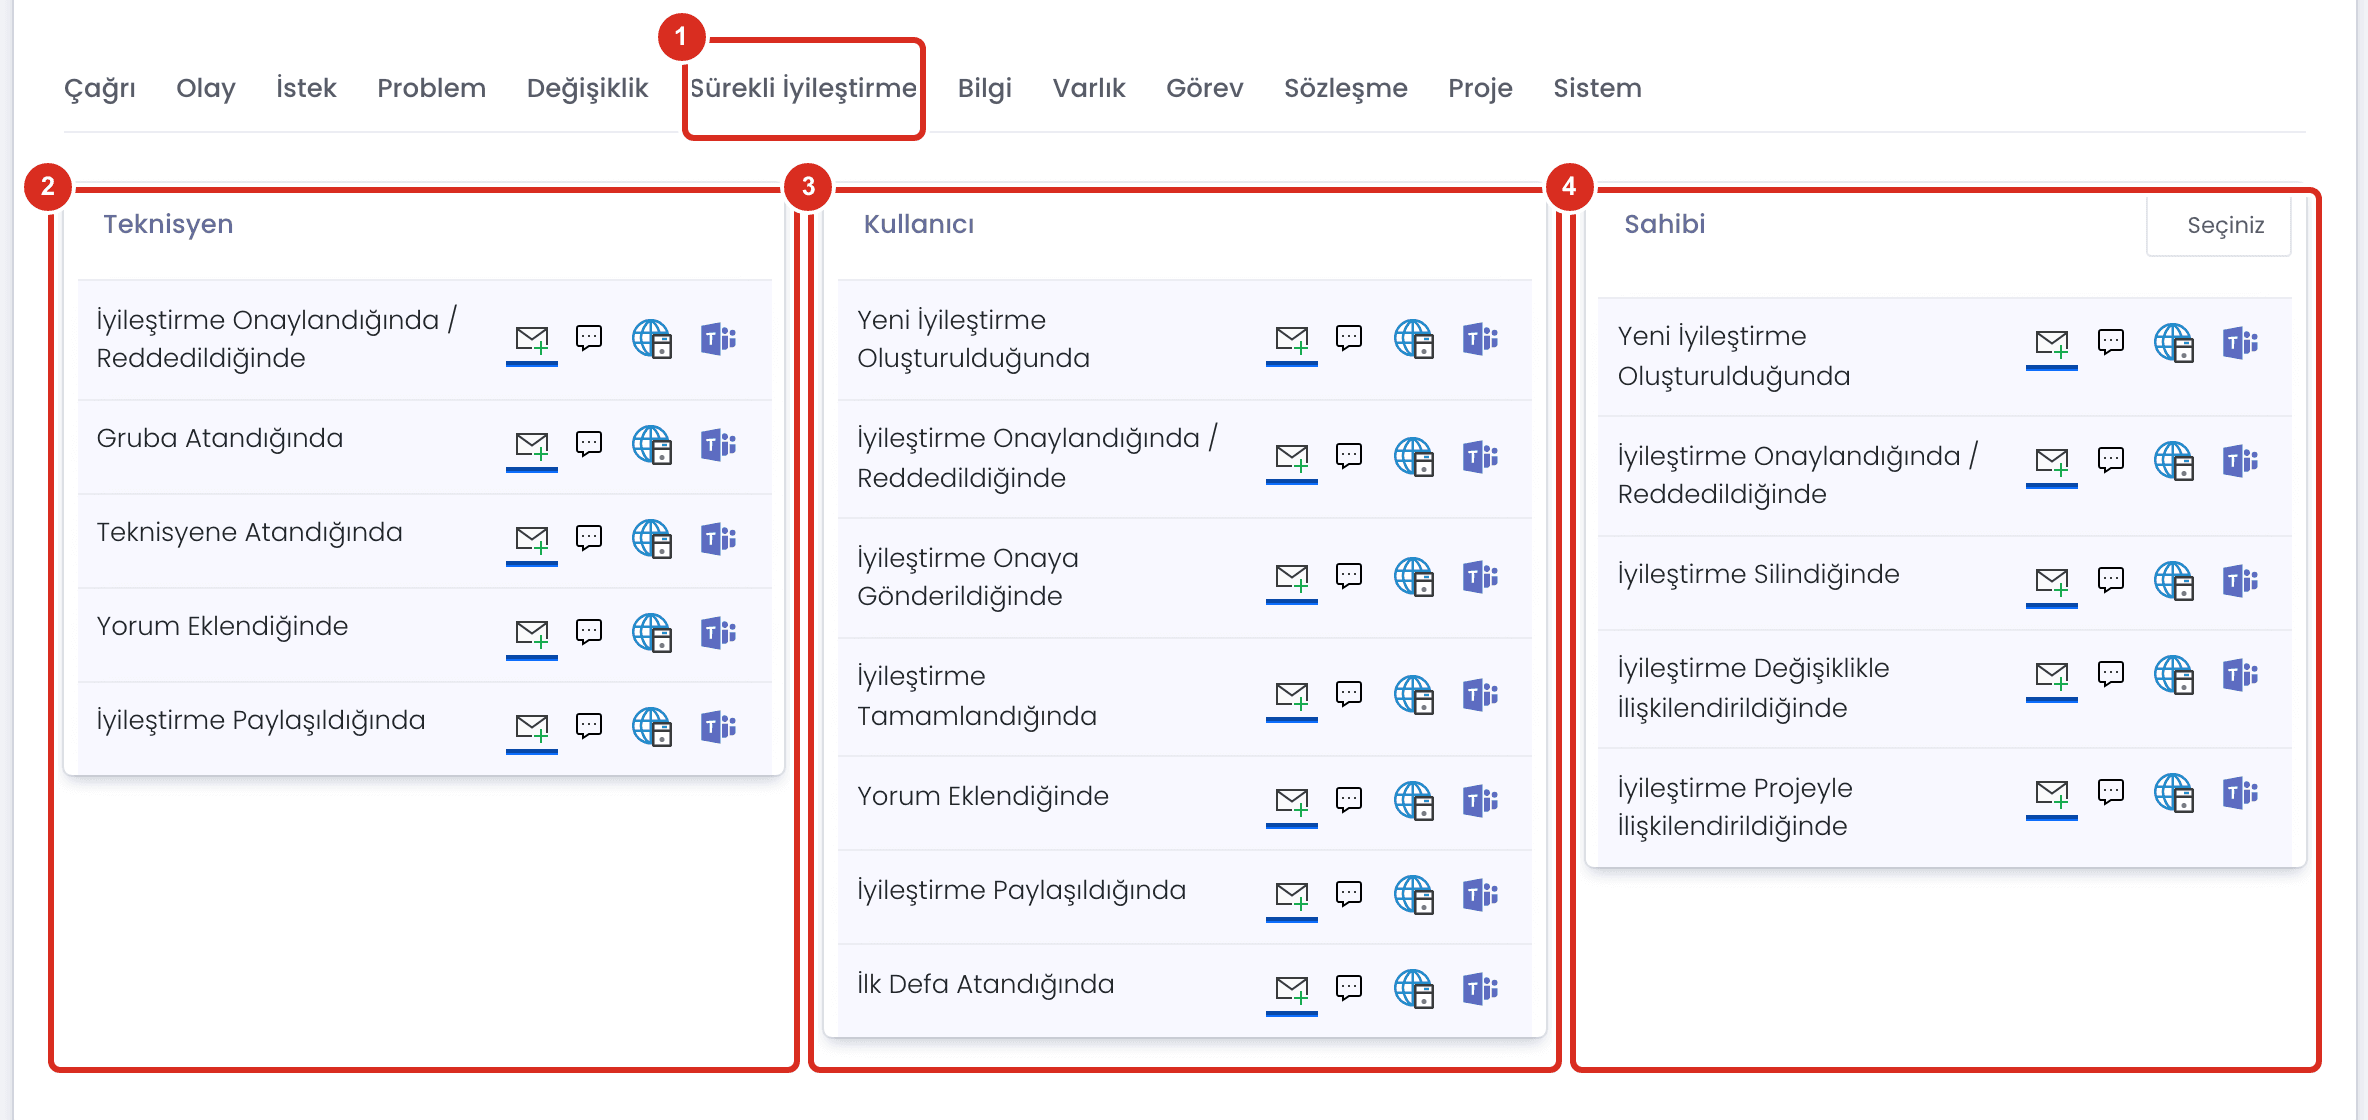2368x1120 pixels.
Task: Open the Seçiniz dropdown in Sahibi panel
Action: (x=2219, y=226)
